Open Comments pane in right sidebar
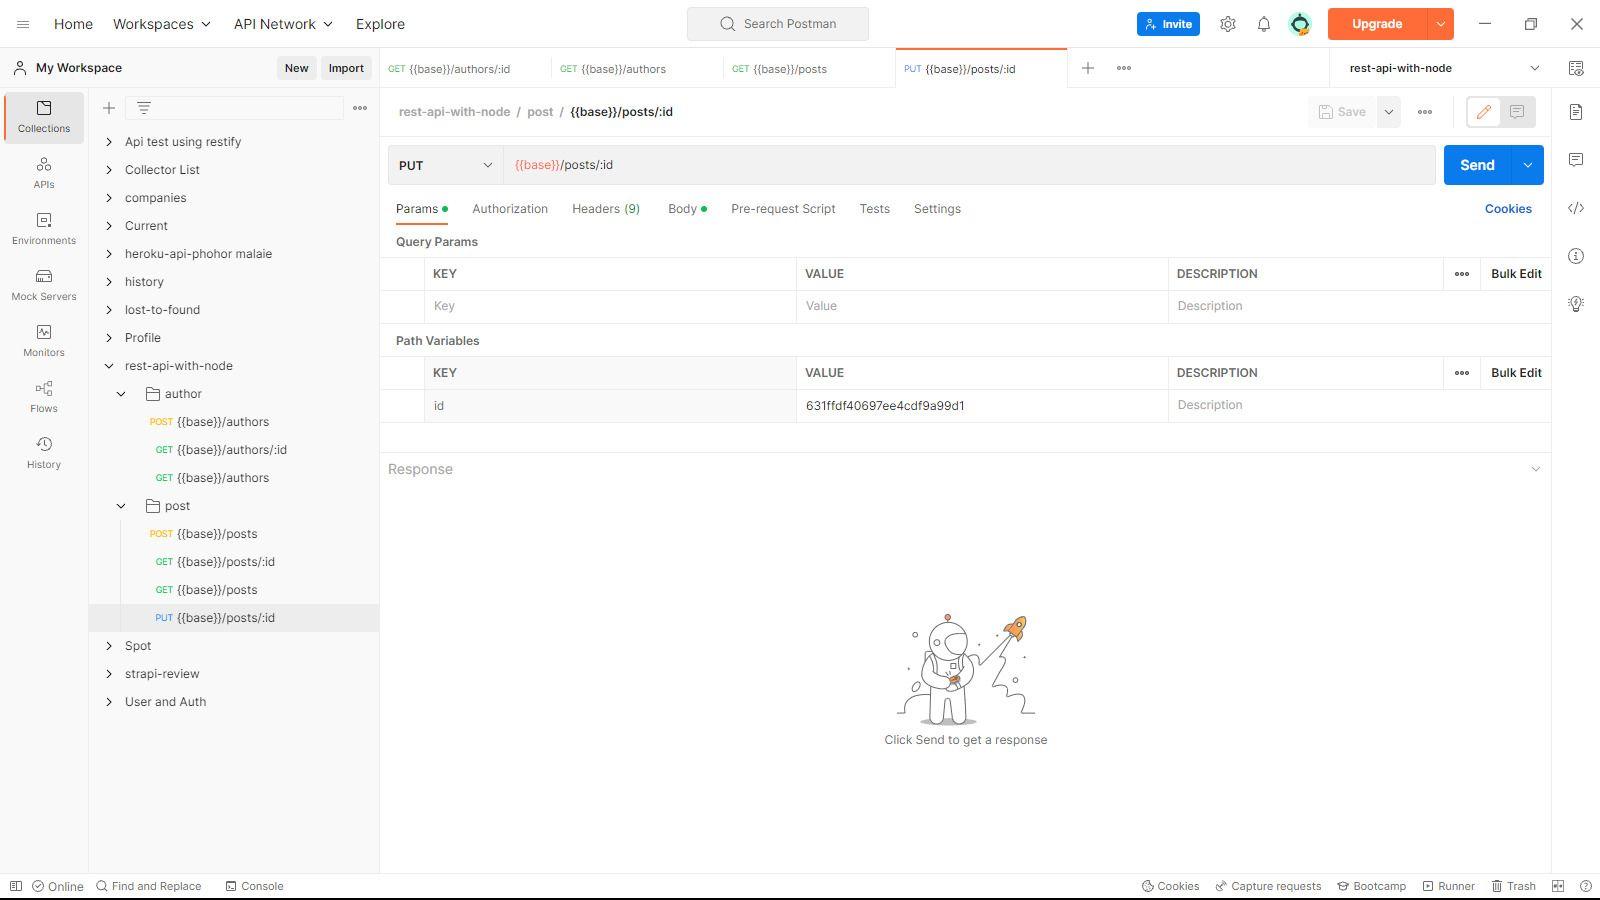 tap(1576, 160)
